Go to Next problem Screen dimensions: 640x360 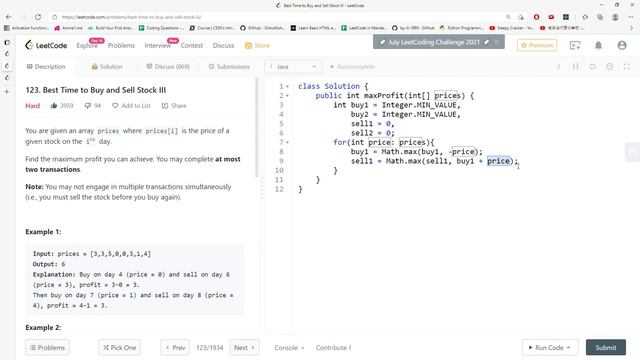[x=244, y=347]
